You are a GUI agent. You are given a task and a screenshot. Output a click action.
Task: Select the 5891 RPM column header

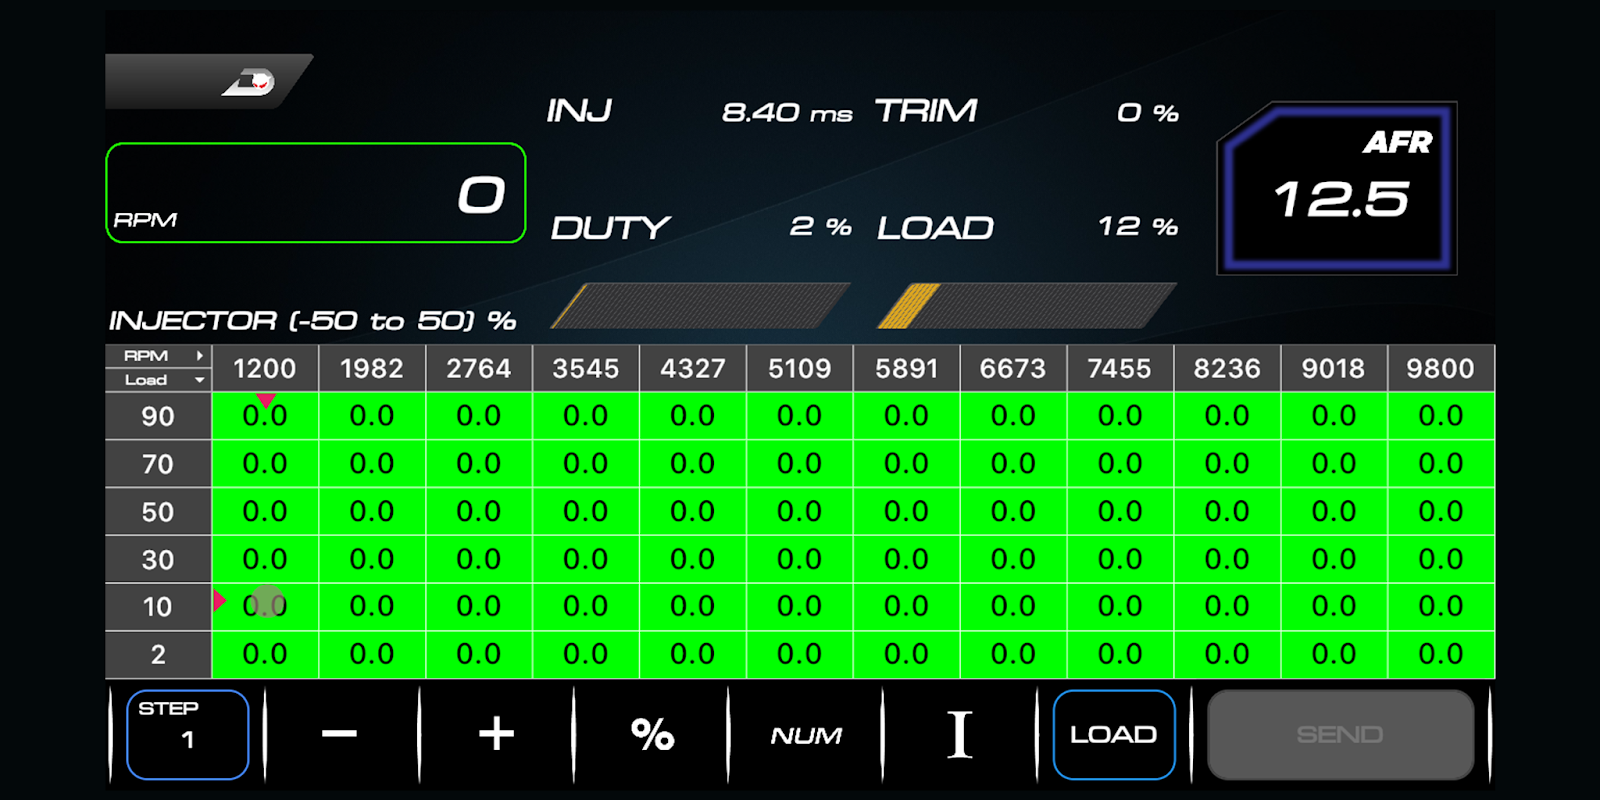coord(907,368)
